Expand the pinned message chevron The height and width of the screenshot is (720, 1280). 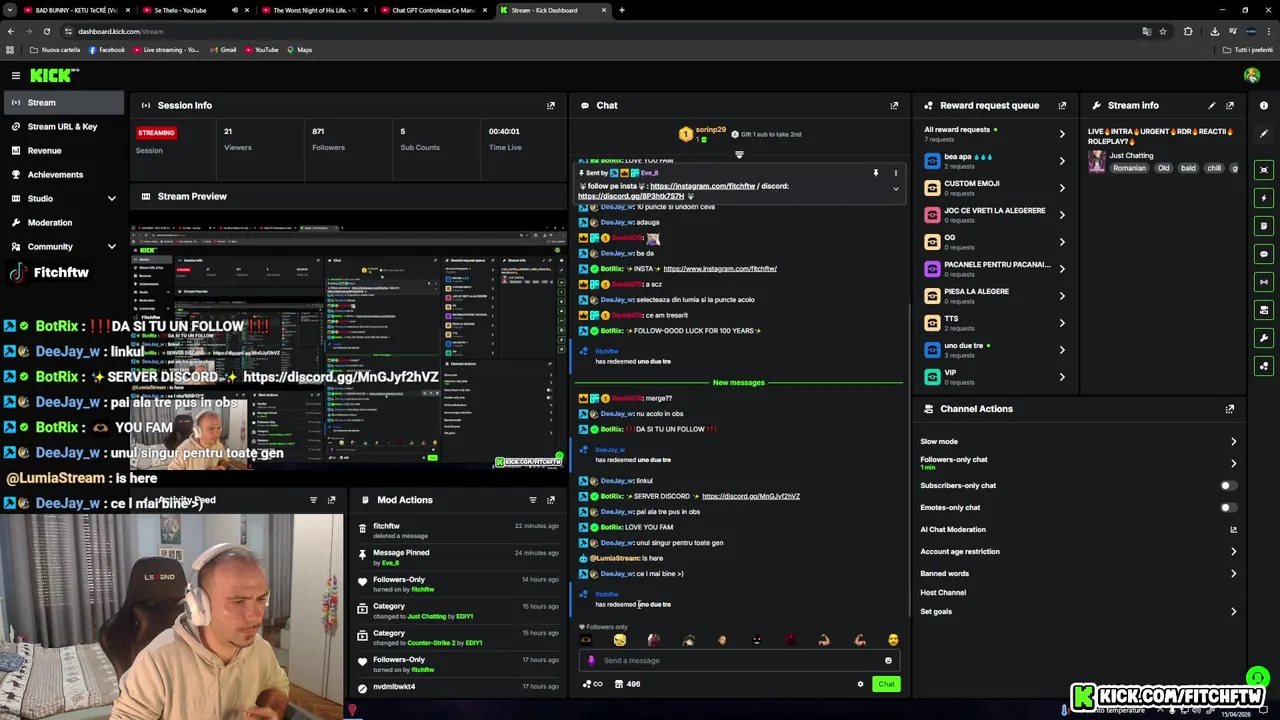pos(896,189)
